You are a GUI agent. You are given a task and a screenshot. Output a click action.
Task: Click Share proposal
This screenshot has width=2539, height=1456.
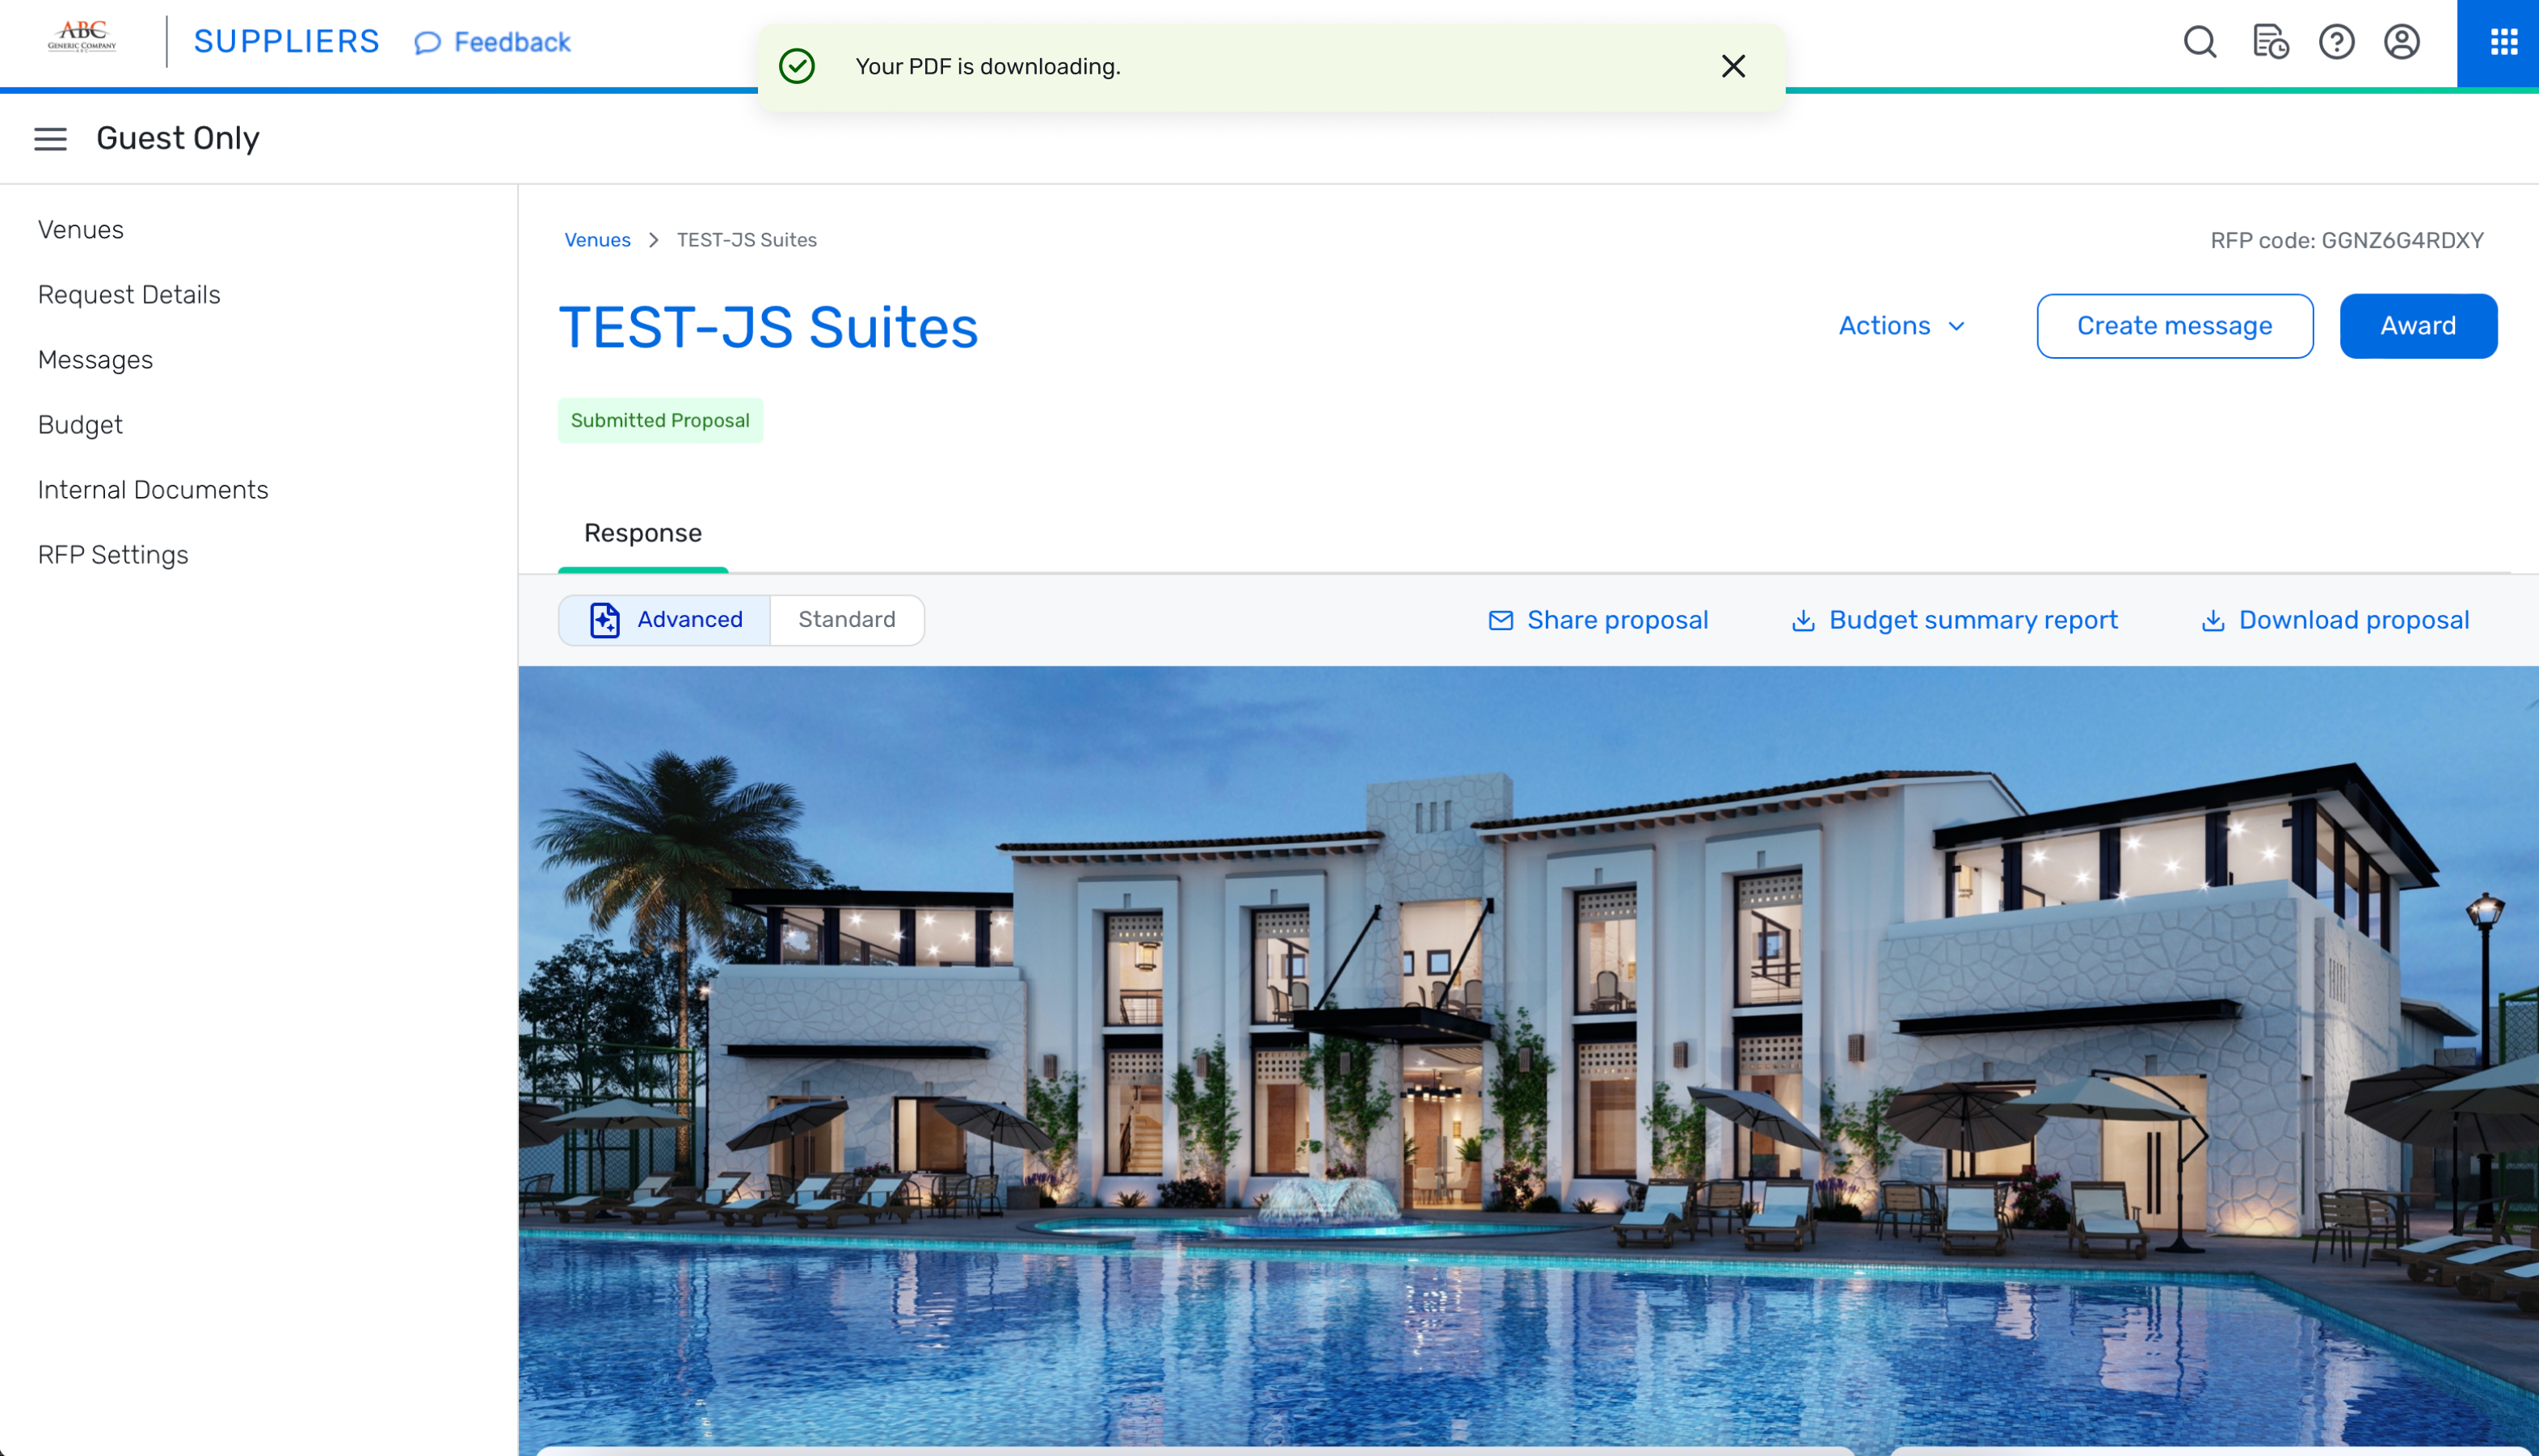click(x=1598, y=620)
